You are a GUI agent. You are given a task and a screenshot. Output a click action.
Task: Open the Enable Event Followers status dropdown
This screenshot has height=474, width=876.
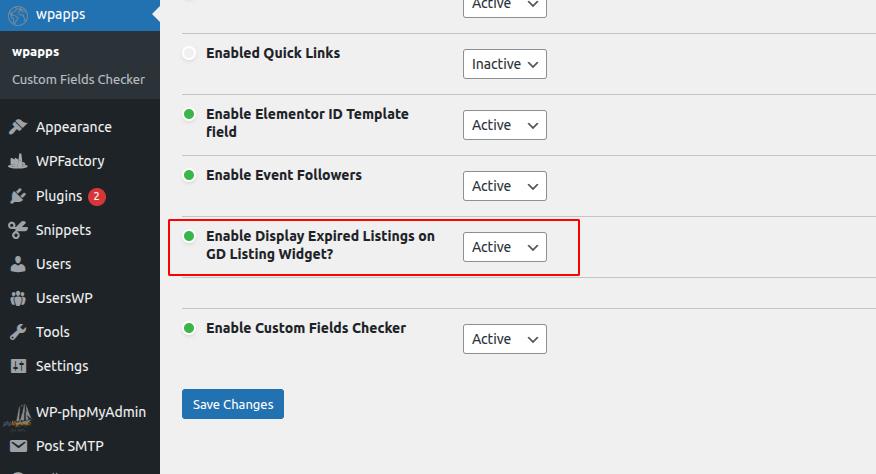(x=505, y=186)
